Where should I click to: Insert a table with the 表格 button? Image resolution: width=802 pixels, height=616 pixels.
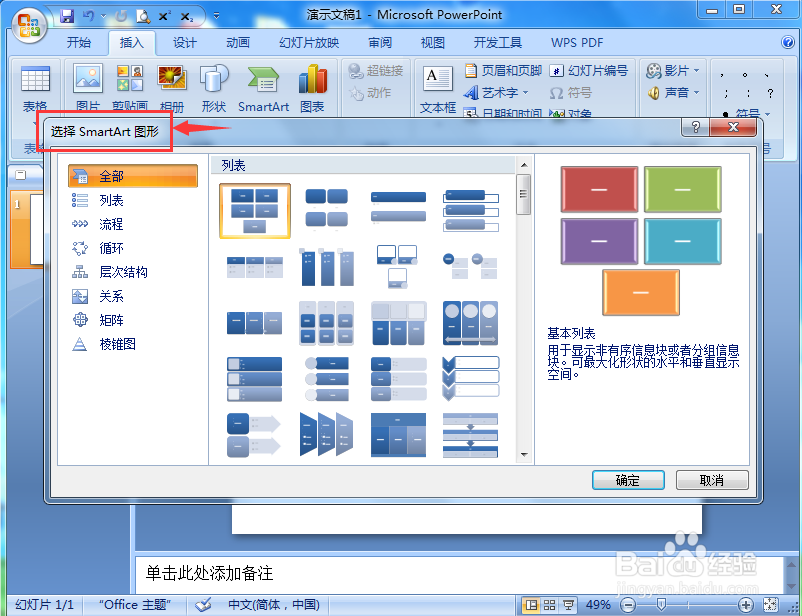[x=35, y=88]
